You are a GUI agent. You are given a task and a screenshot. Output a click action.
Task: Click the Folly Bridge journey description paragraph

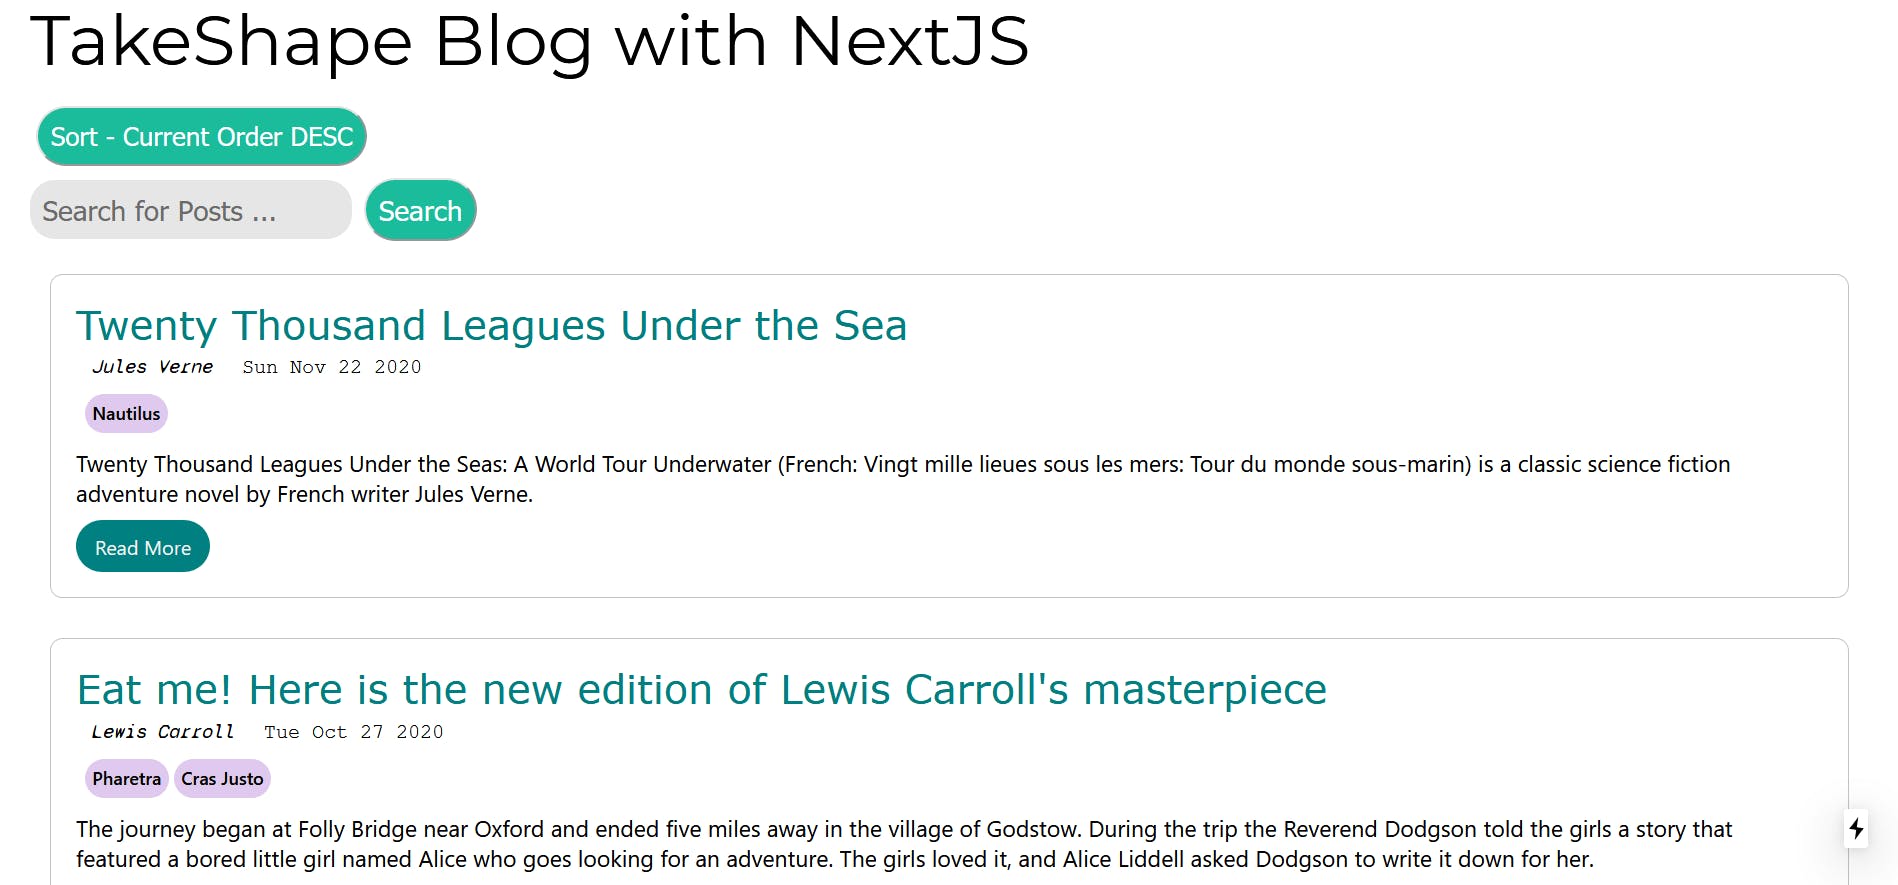[904, 844]
